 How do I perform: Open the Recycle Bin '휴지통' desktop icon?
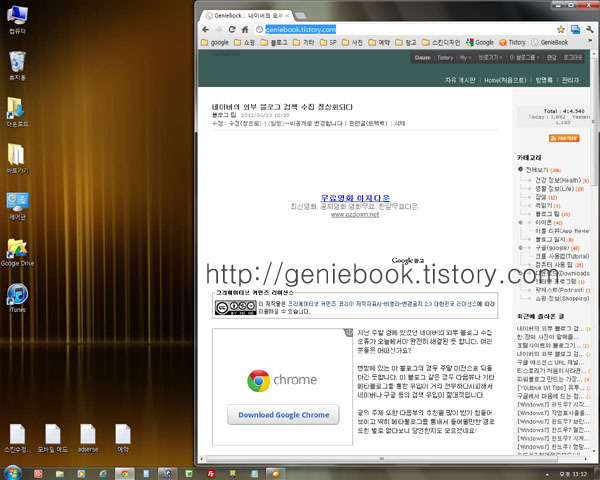[x=17, y=66]
